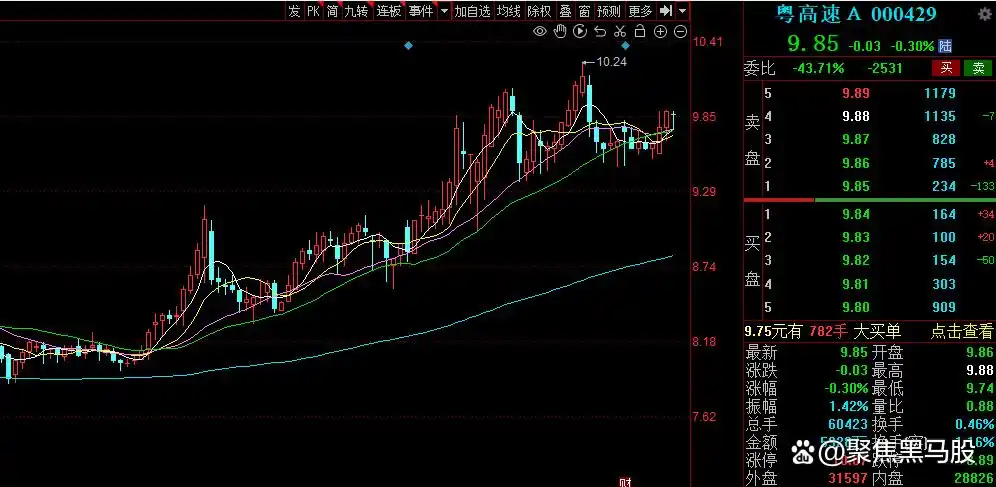The image size is (996, 487).
Task: Open the dropdown at toolbar's far right
Action: point(683,11)
